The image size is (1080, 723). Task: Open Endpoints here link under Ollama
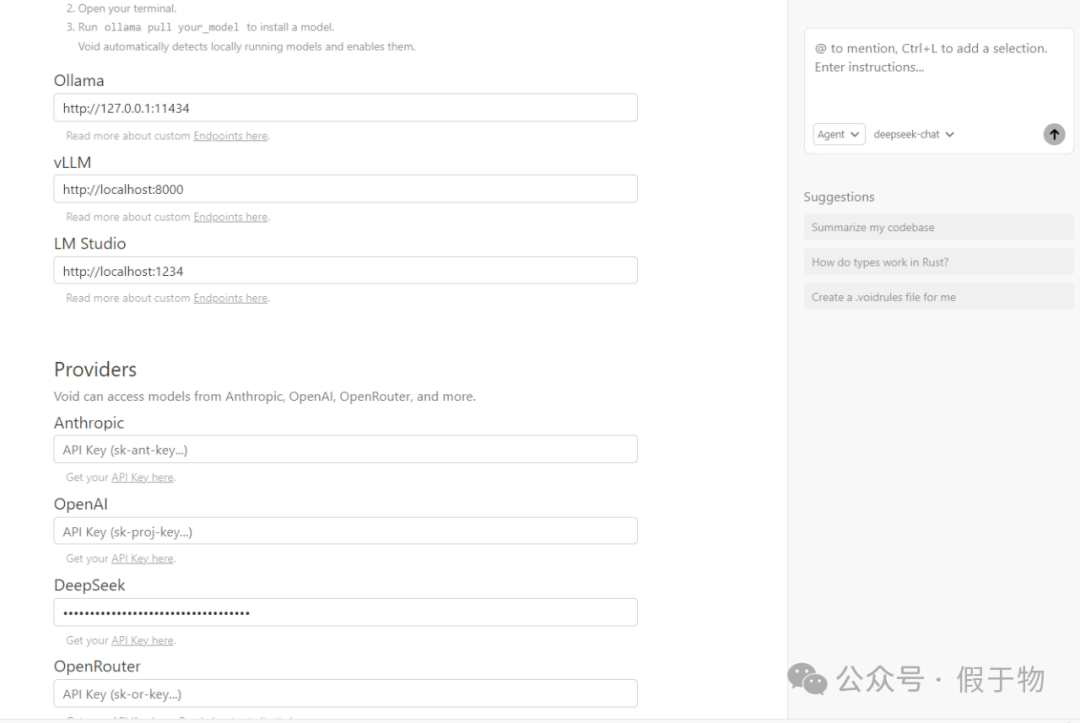230,136
